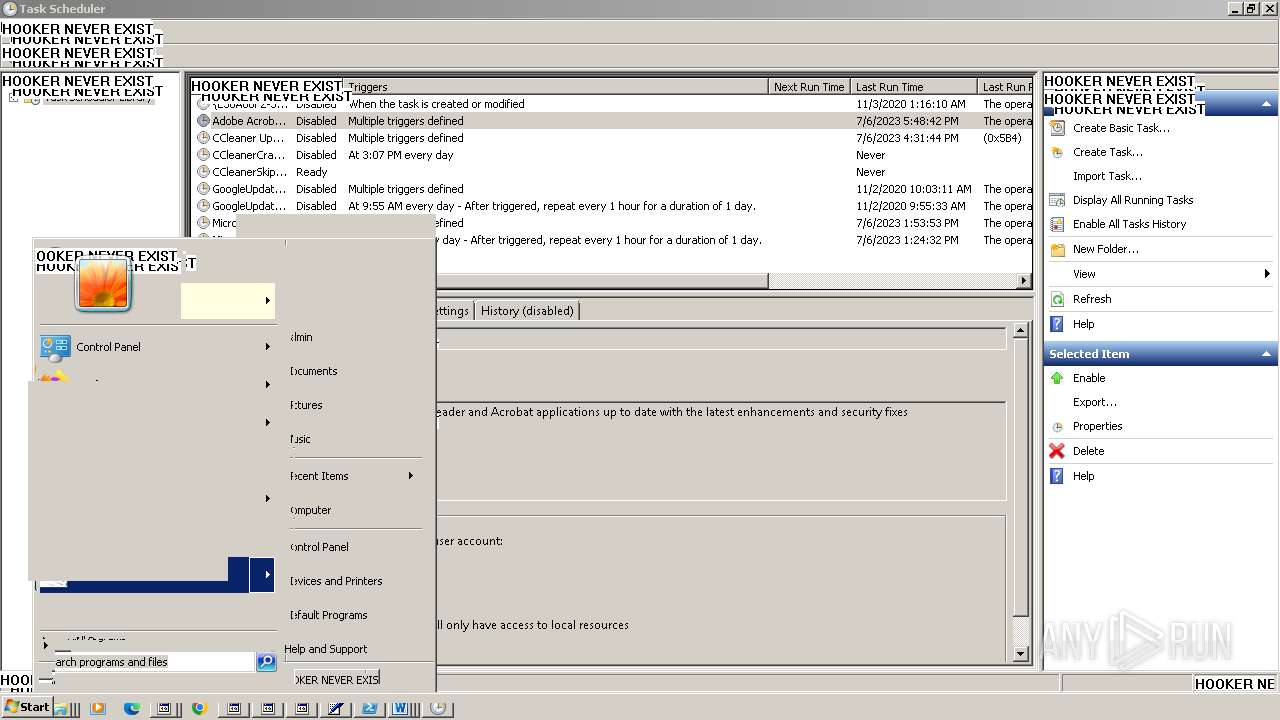This screenshot has width=1280, height=720.
Task: Open Google Chrome from the taskbar
Action: click(x=199, y=708)
